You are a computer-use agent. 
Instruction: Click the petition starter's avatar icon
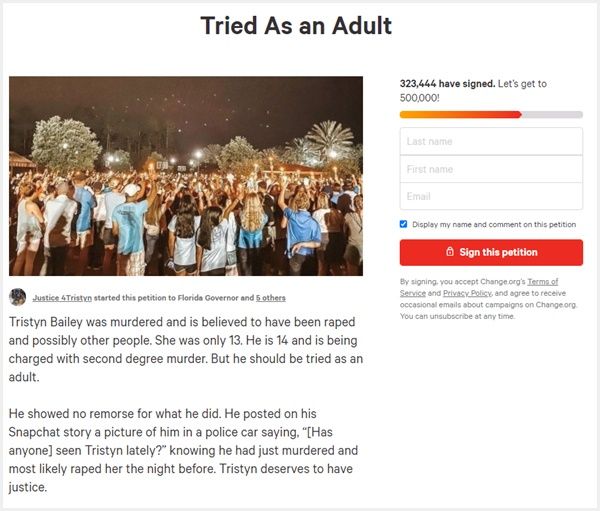[x=18, y=297]
